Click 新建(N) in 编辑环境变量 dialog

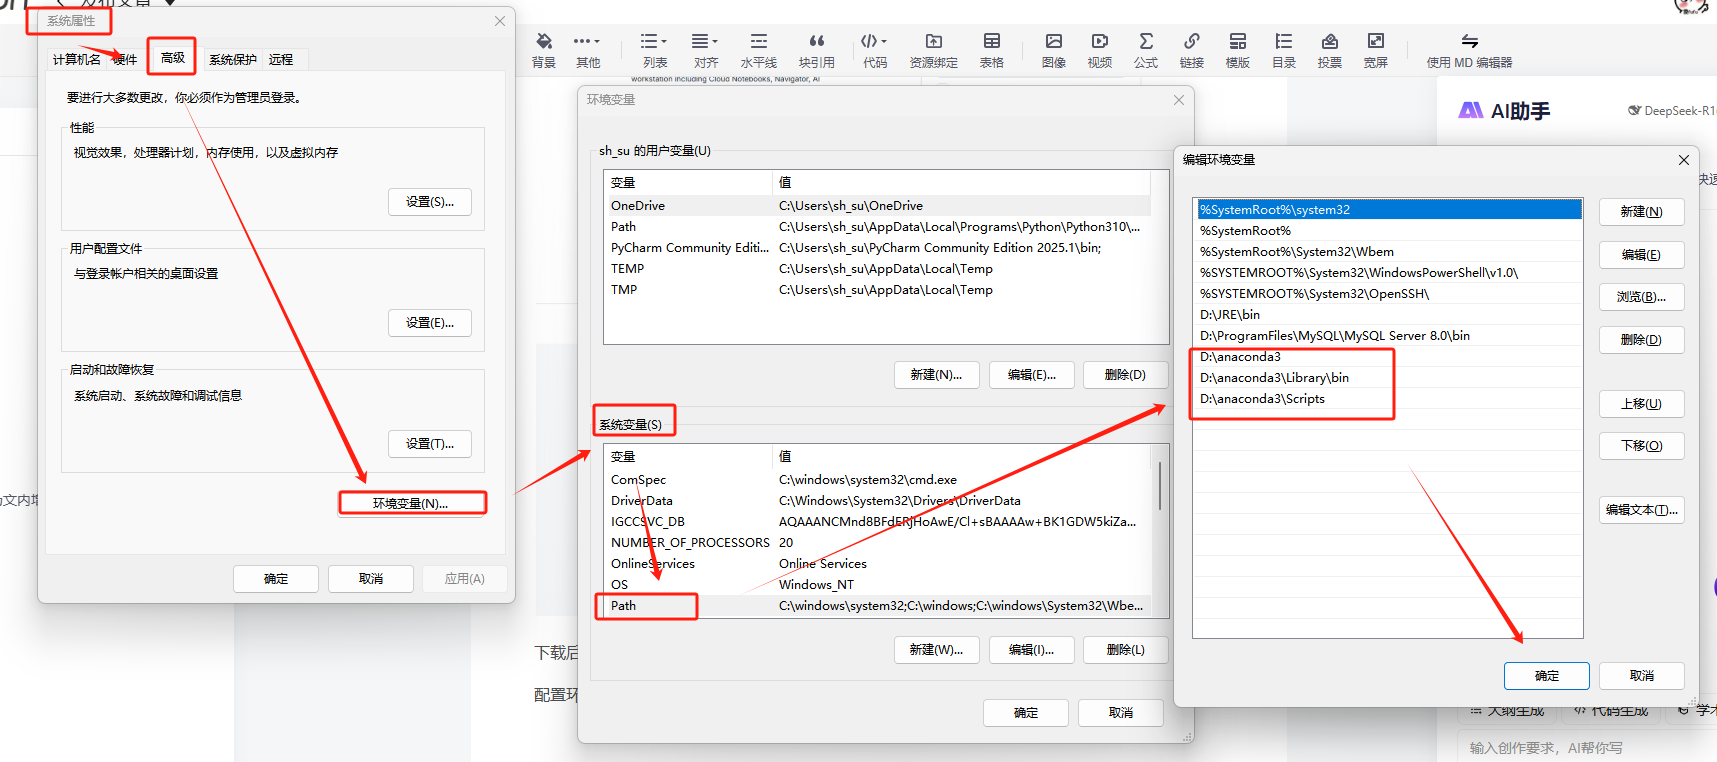click(1641, 212)
